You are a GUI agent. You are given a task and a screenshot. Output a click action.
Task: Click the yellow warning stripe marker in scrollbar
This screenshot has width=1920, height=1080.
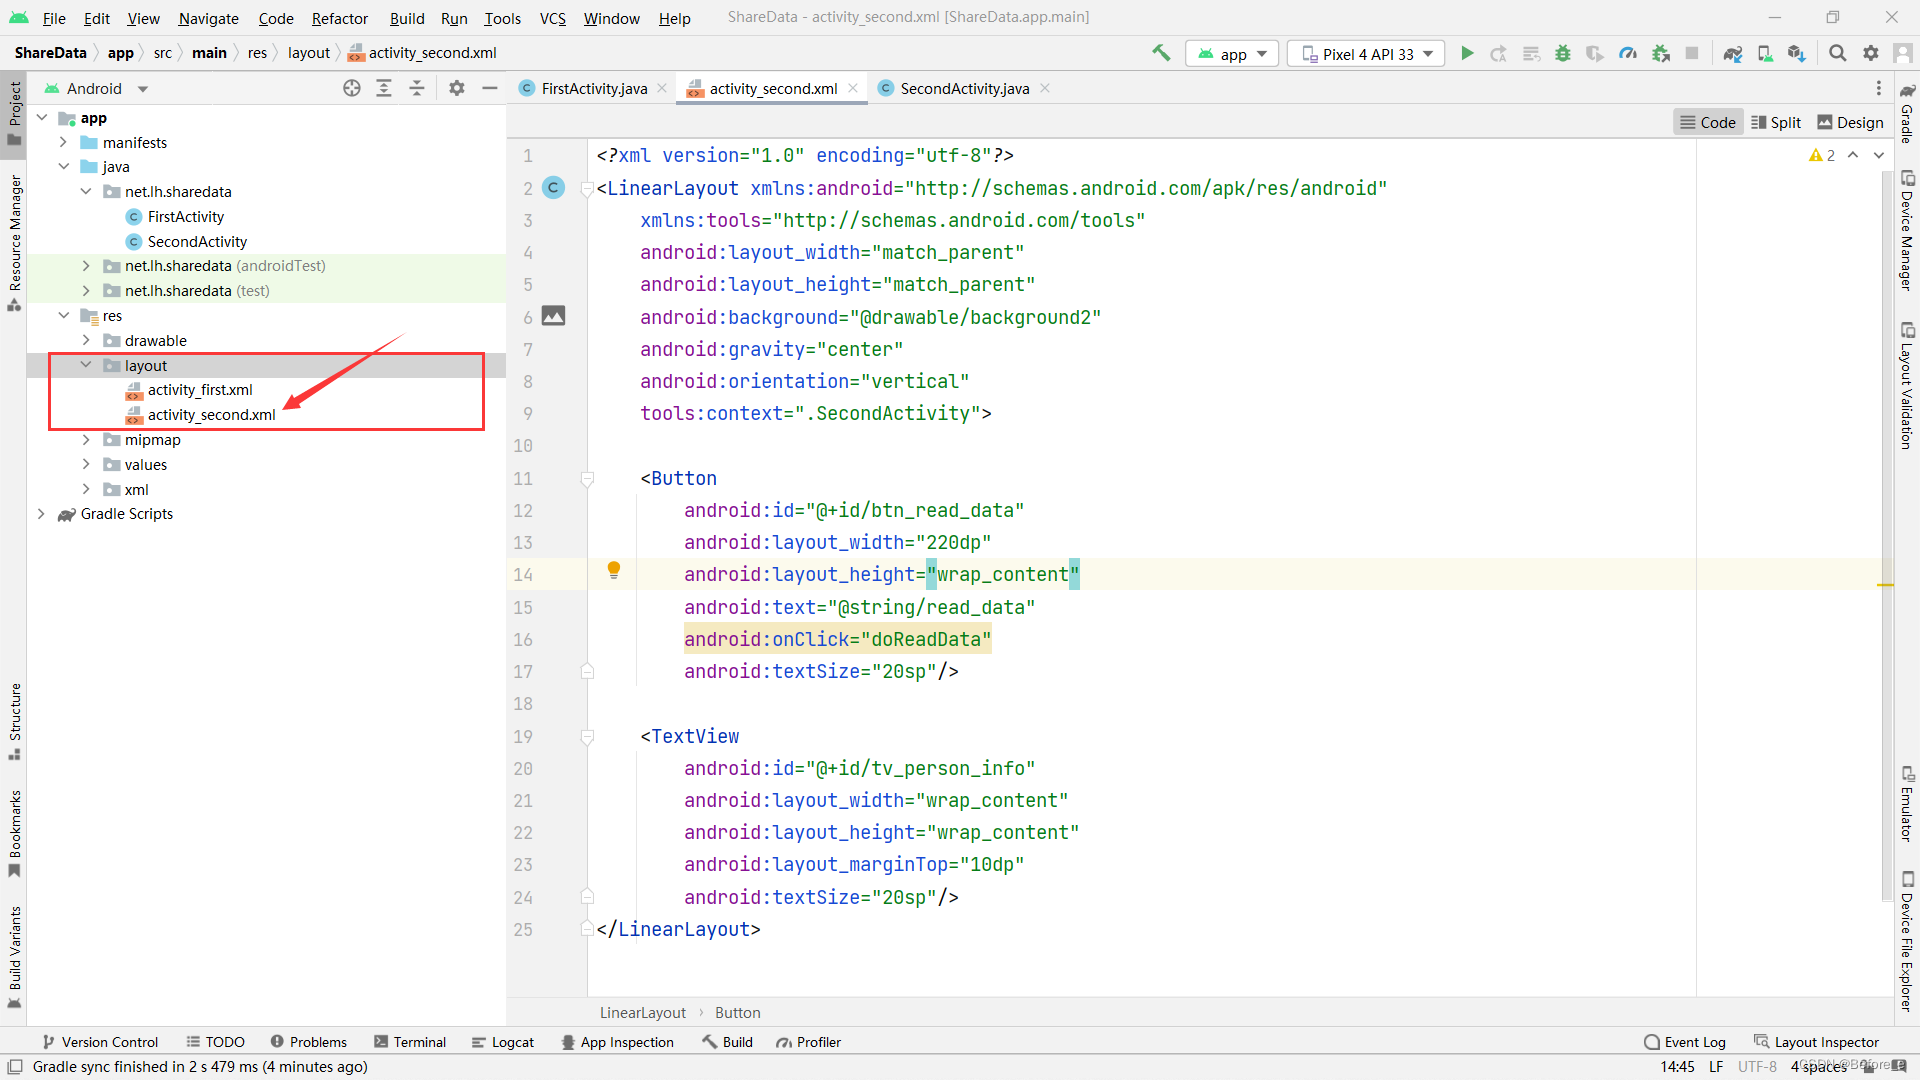[1886, 585]
